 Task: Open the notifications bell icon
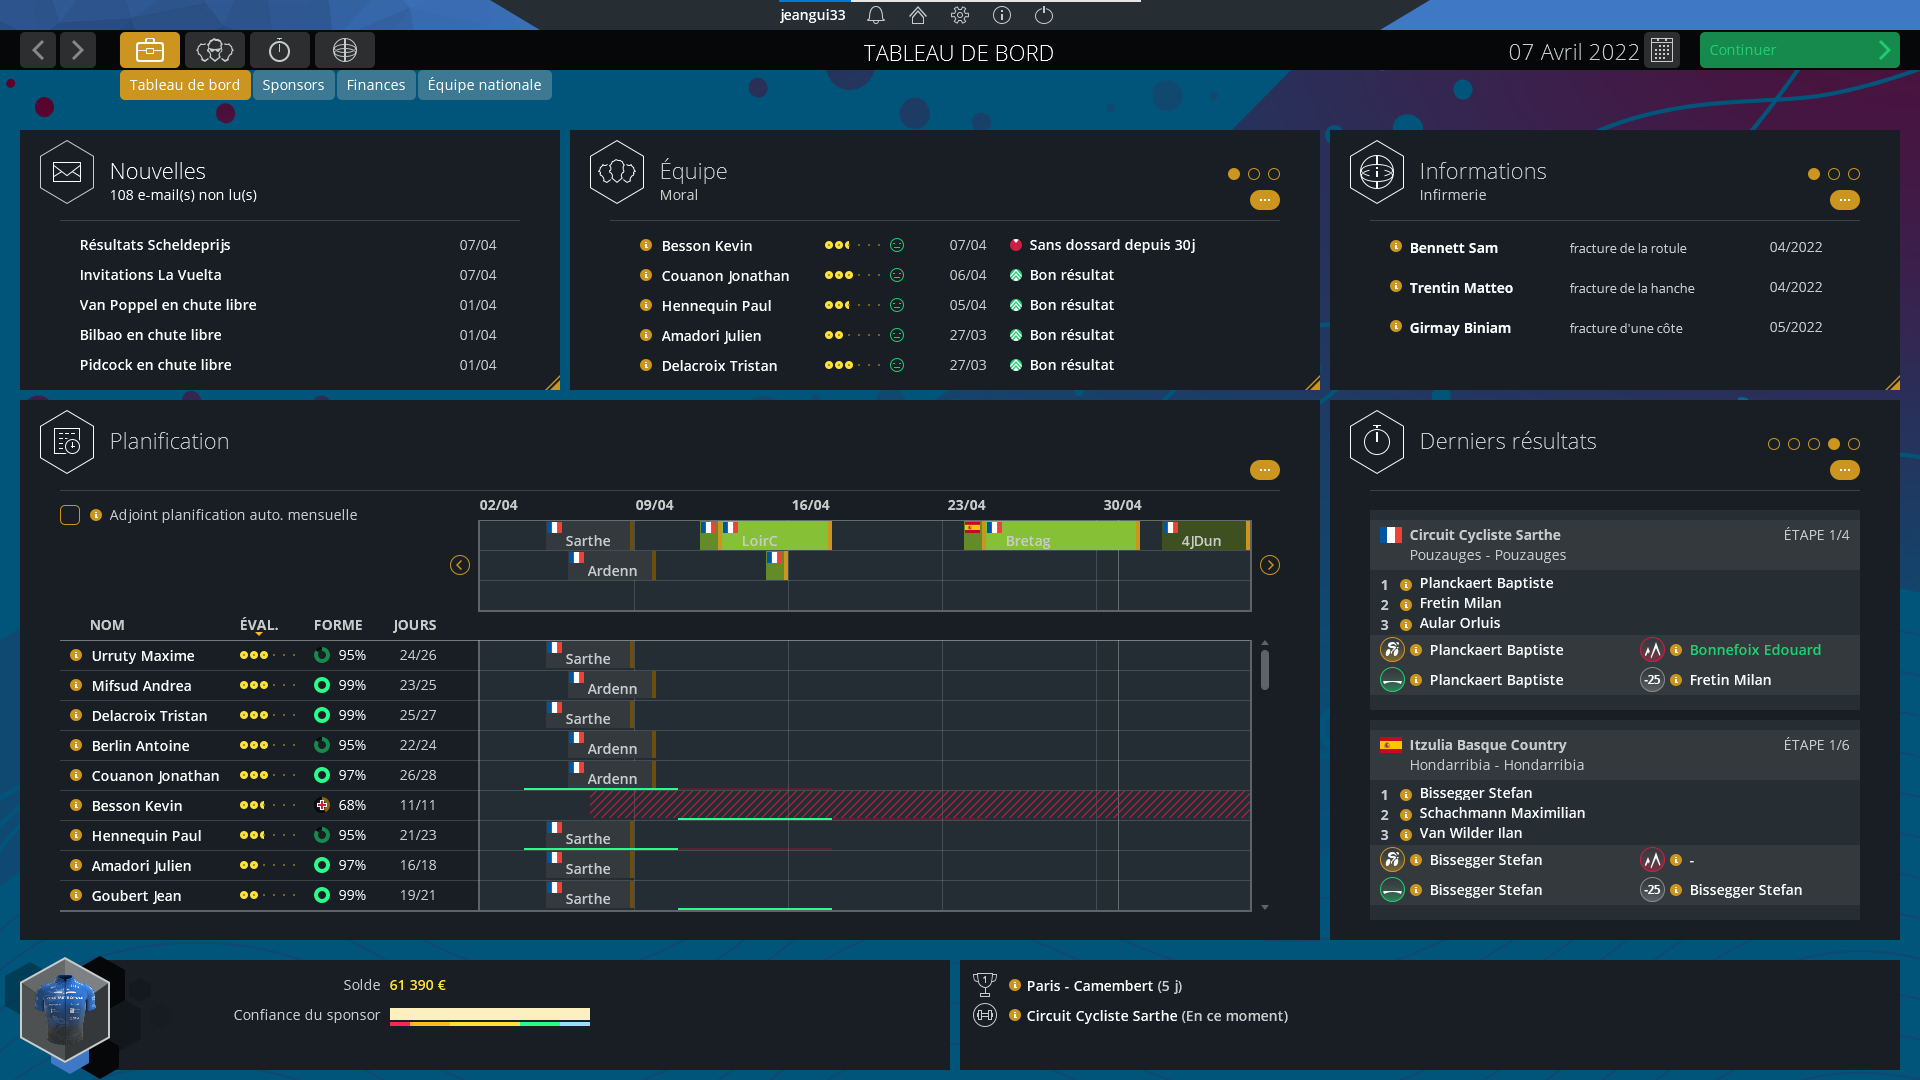(x=876, y=15)
